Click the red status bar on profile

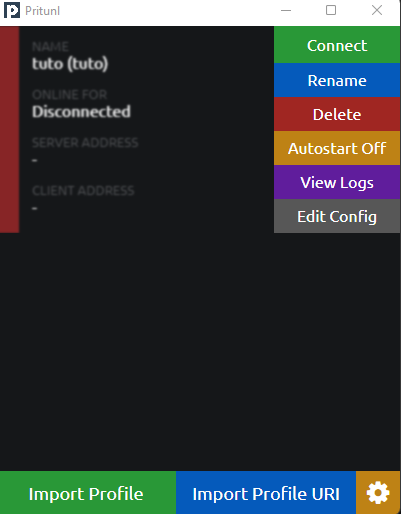pyautogui.click(x=10, y=130)
